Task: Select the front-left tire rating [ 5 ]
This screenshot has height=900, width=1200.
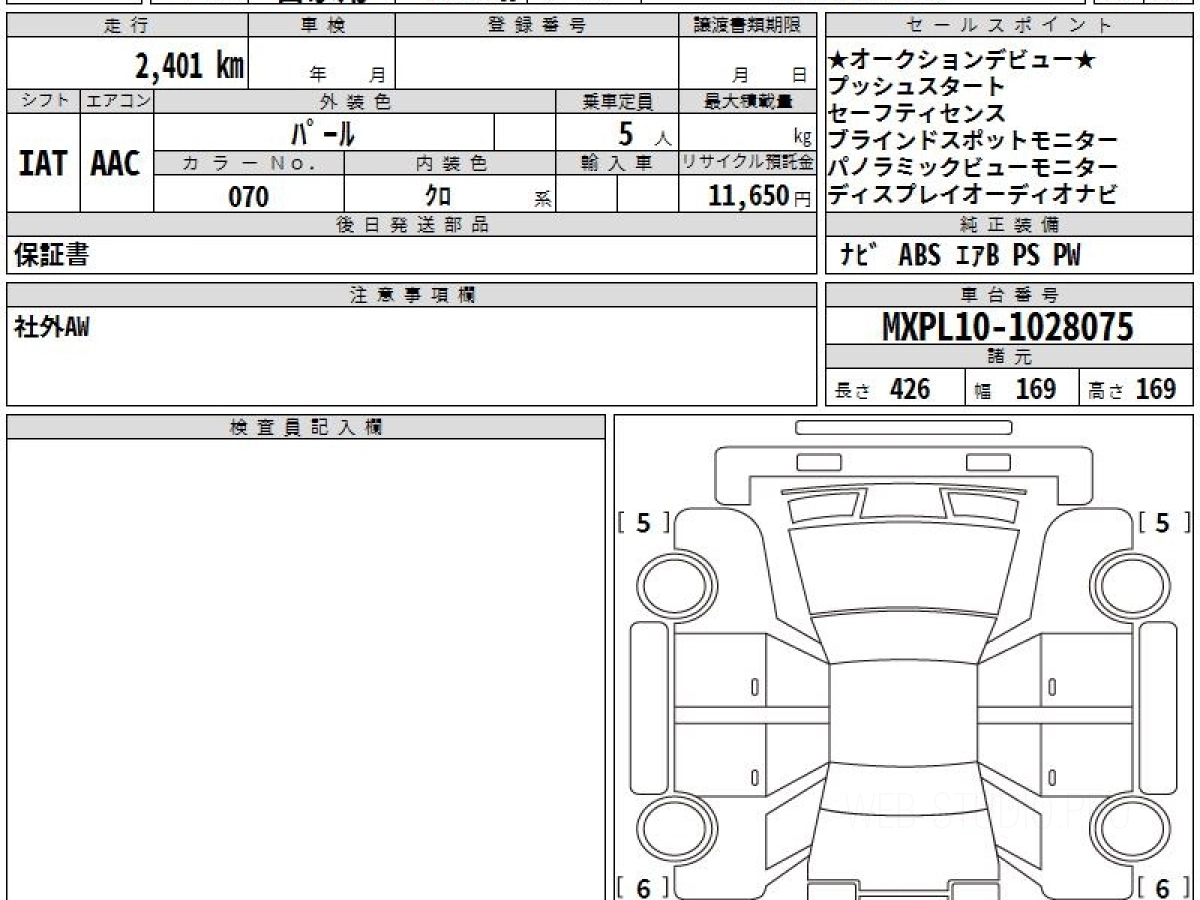Action: click(643, 522)
